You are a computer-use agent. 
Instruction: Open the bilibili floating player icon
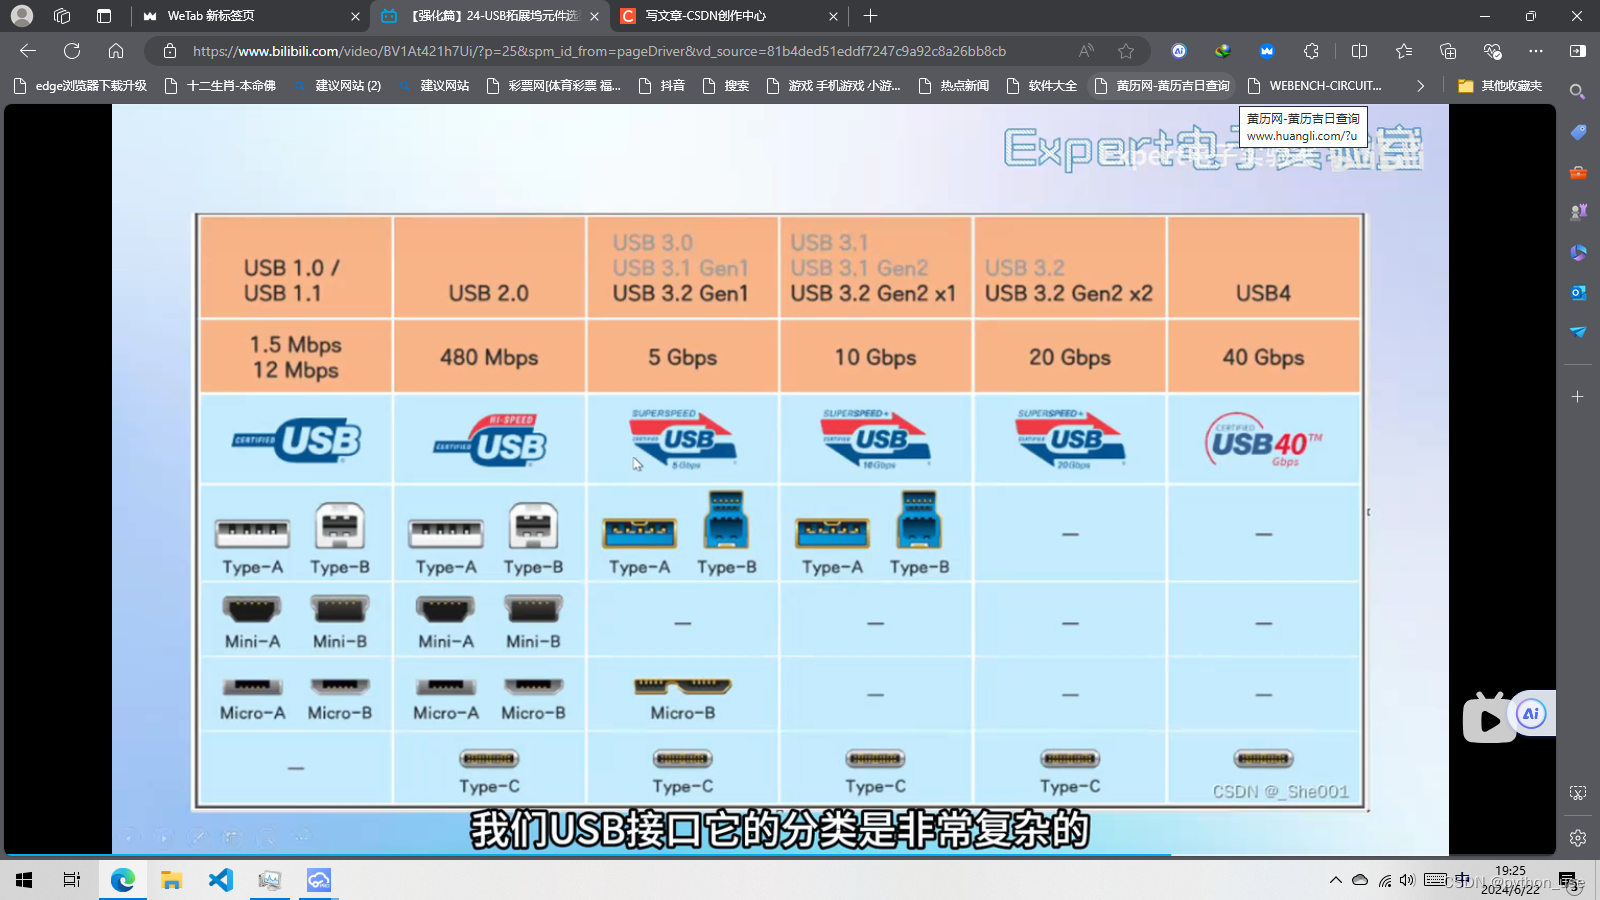coord(1489,718)
